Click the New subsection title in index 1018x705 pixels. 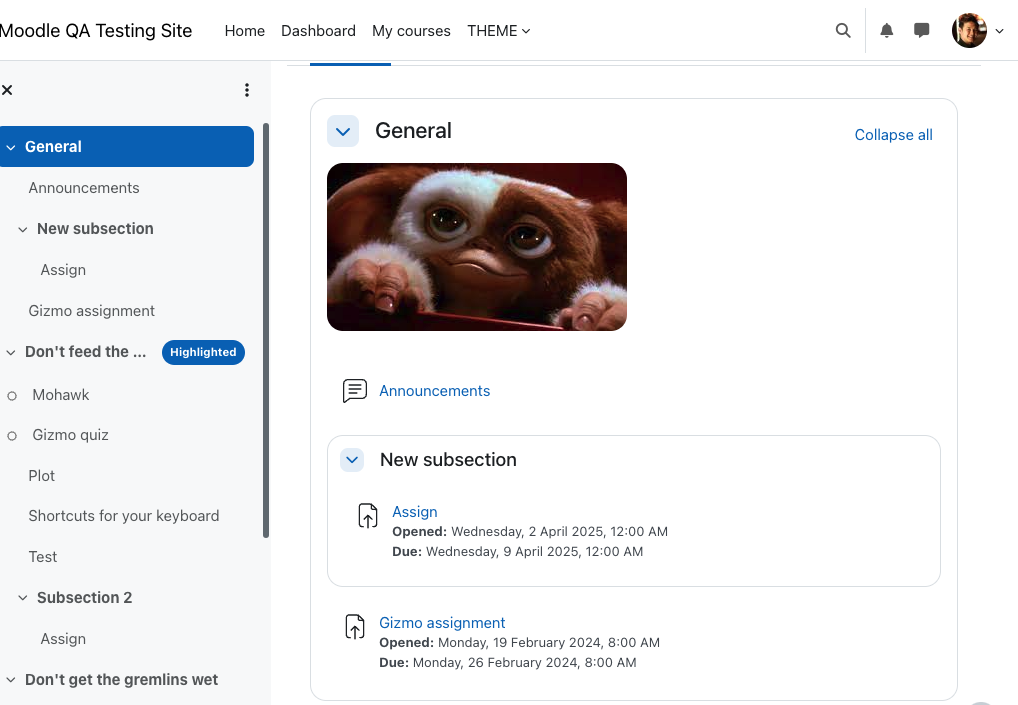(95, 229)
